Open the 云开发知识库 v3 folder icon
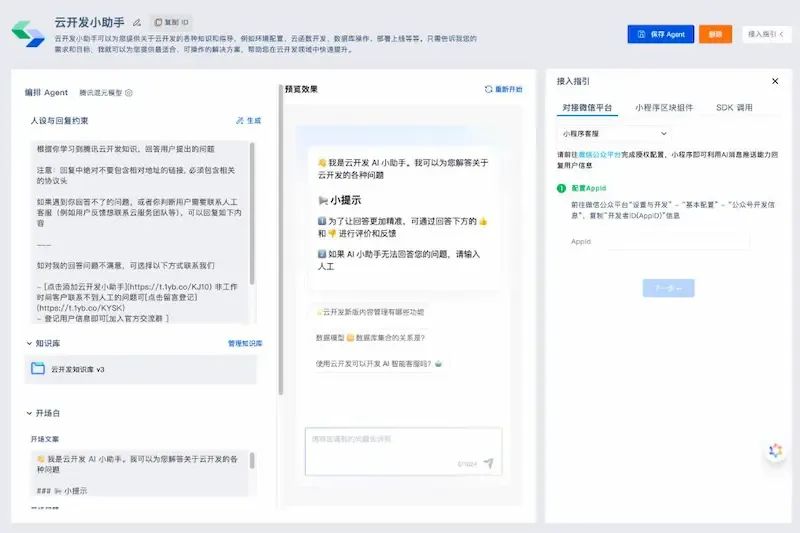The height and width of the screenshot is (533, 800). pyautogui.click(x=38, y=368)
